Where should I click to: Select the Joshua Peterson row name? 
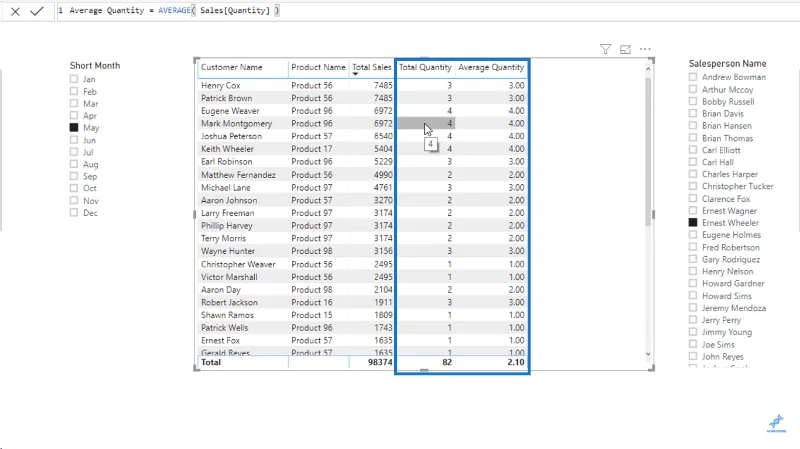pyautogui.click(x=231, y=136)
